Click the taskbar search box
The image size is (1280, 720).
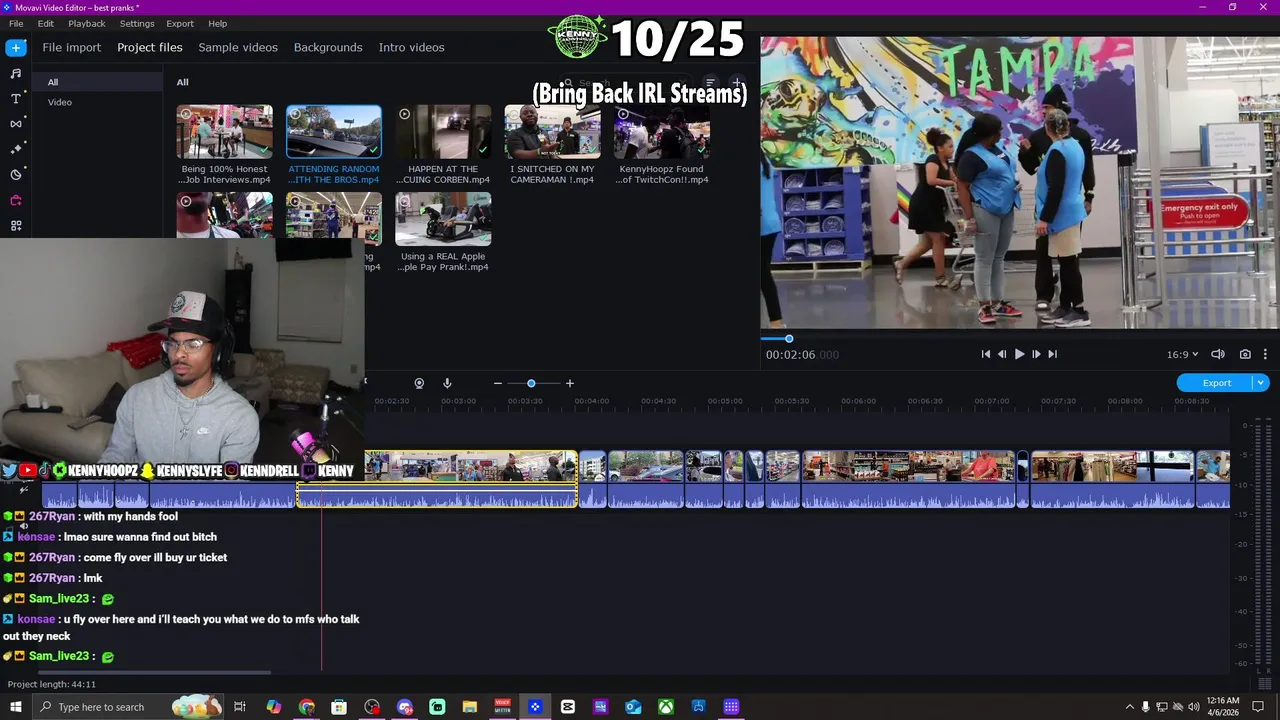(x=128, y=707)
